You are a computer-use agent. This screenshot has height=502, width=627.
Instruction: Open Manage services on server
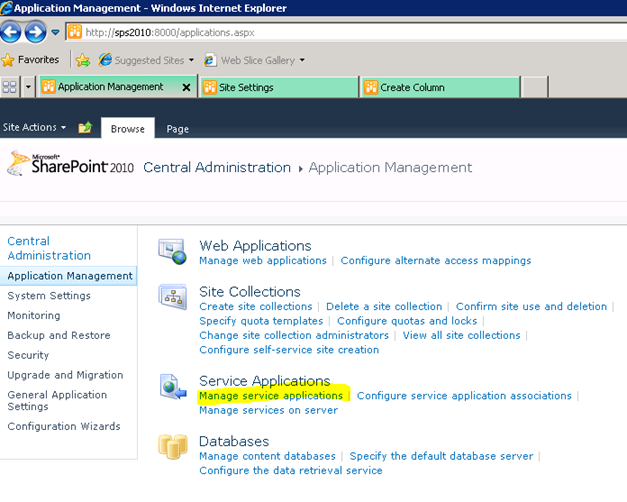tap(268, 410)
